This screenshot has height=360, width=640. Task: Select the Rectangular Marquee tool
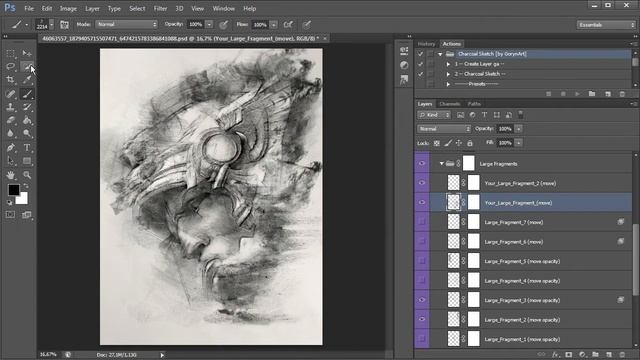pos(10,53)
